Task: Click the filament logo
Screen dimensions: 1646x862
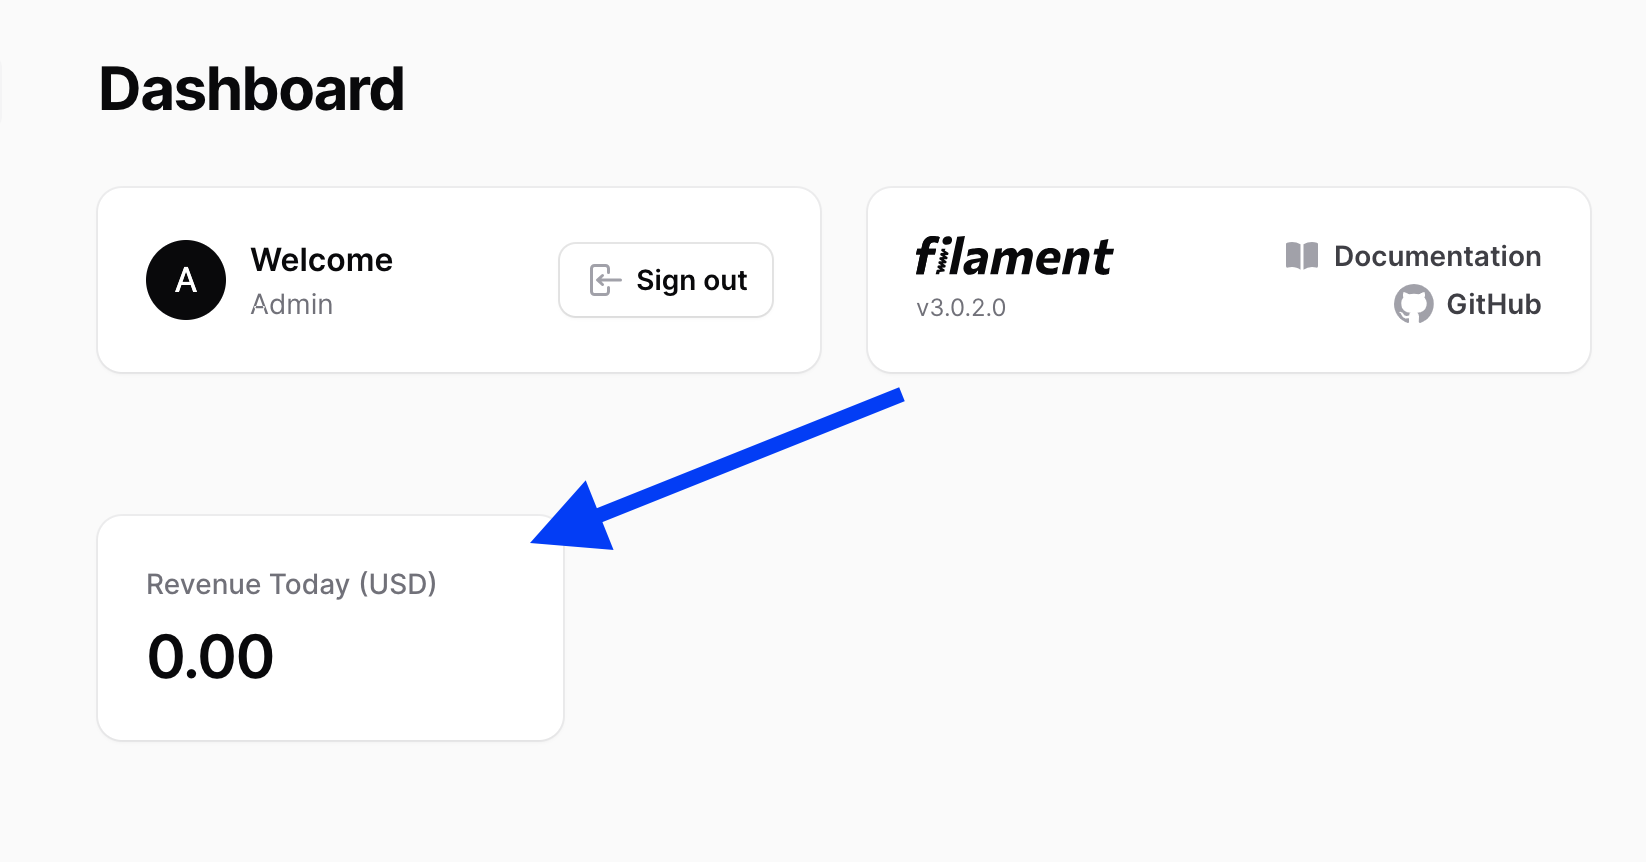Action: tap(1013, 257)
